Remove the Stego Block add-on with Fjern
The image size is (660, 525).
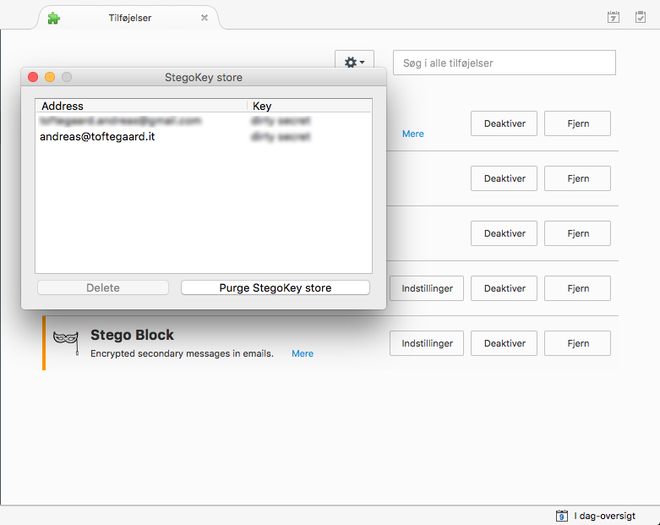click(578, 343)
